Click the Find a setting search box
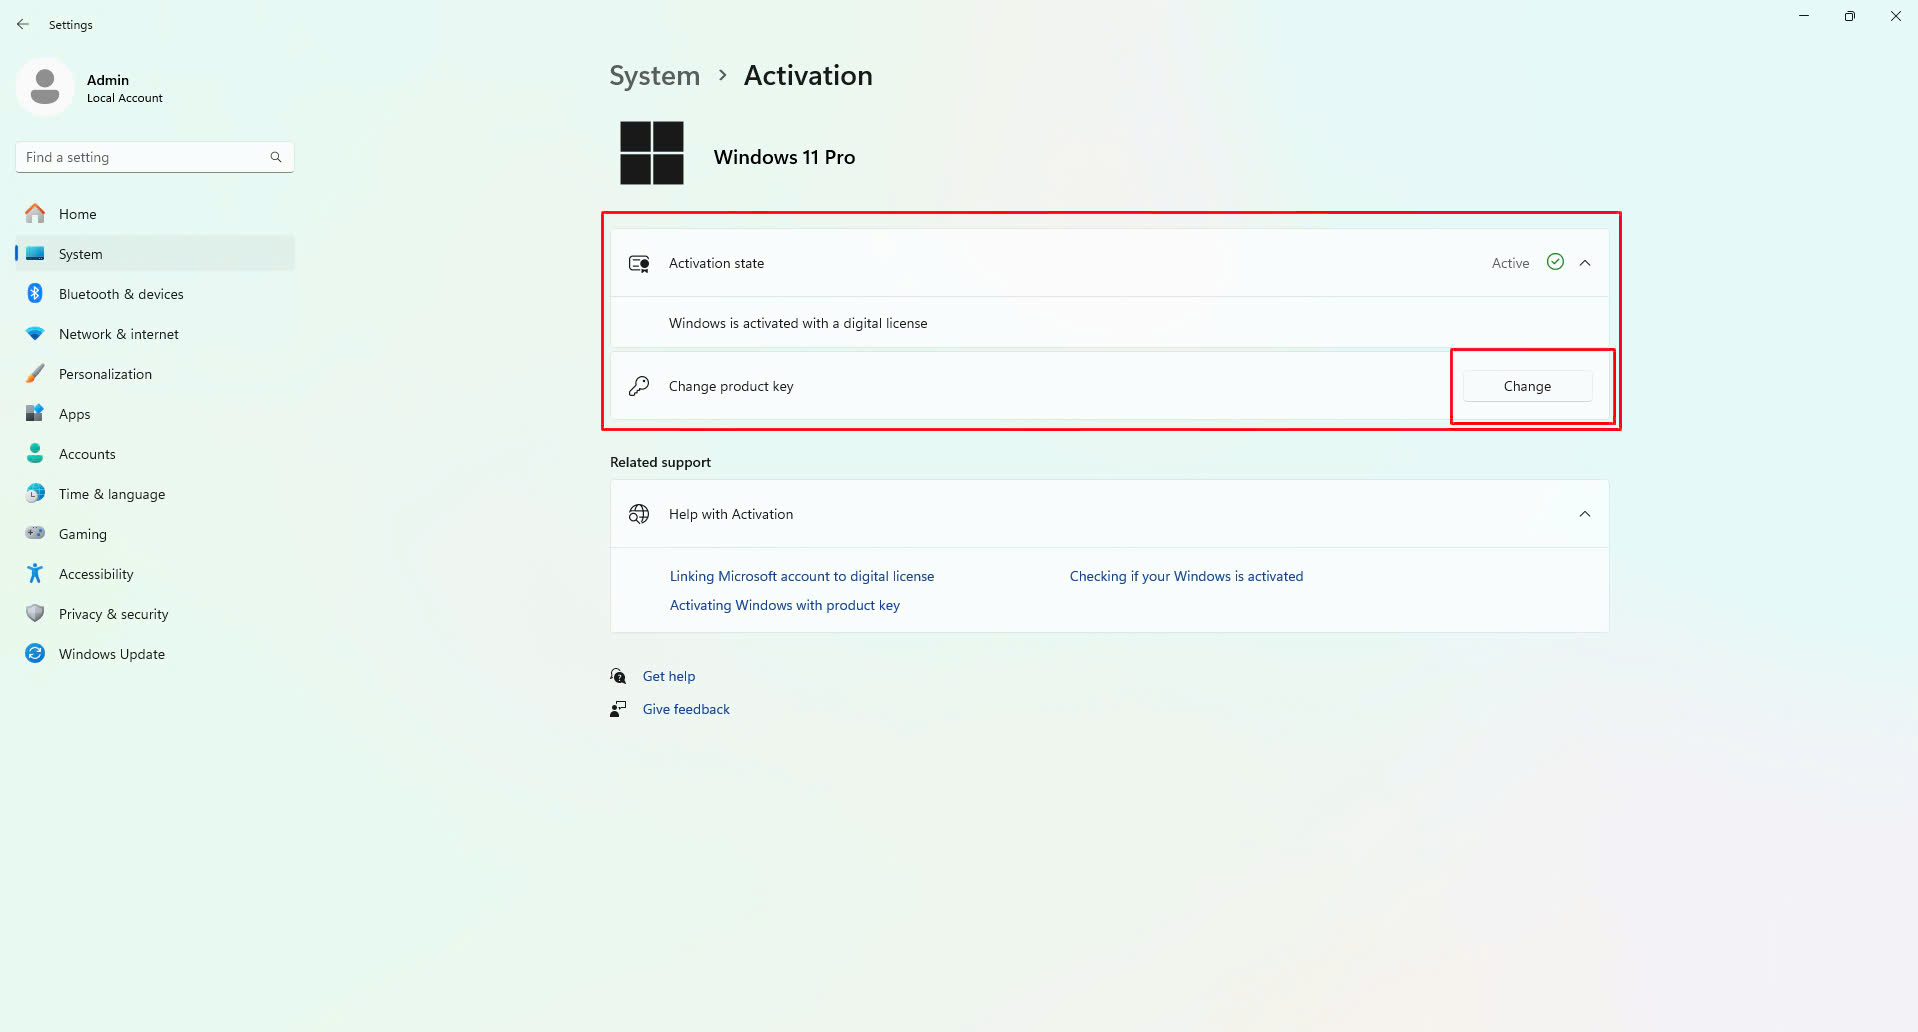The height and width of the screenshot is (1032, 1918). pyautogui.click(x=155, y=157)
